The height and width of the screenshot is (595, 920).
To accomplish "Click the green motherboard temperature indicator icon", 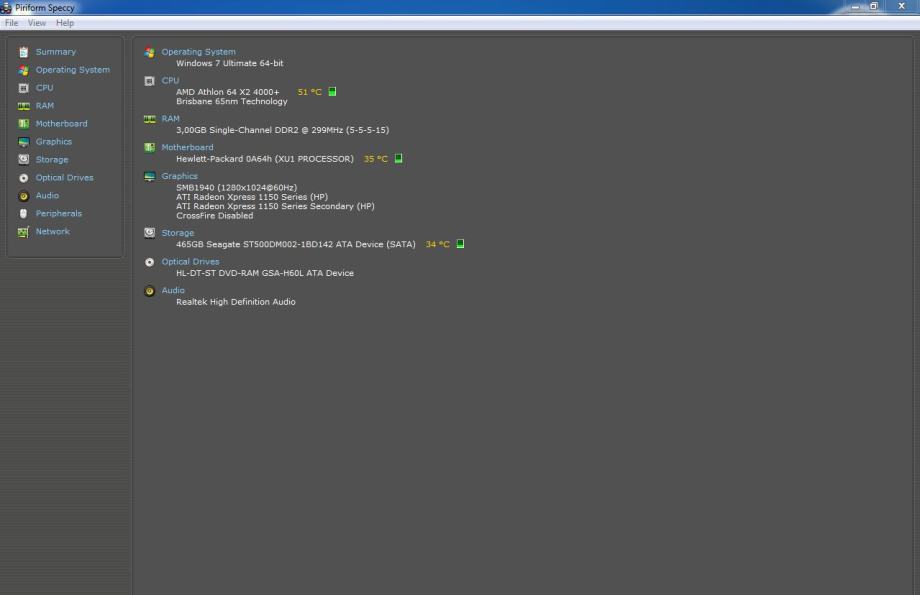I will [x=398, y=158].
